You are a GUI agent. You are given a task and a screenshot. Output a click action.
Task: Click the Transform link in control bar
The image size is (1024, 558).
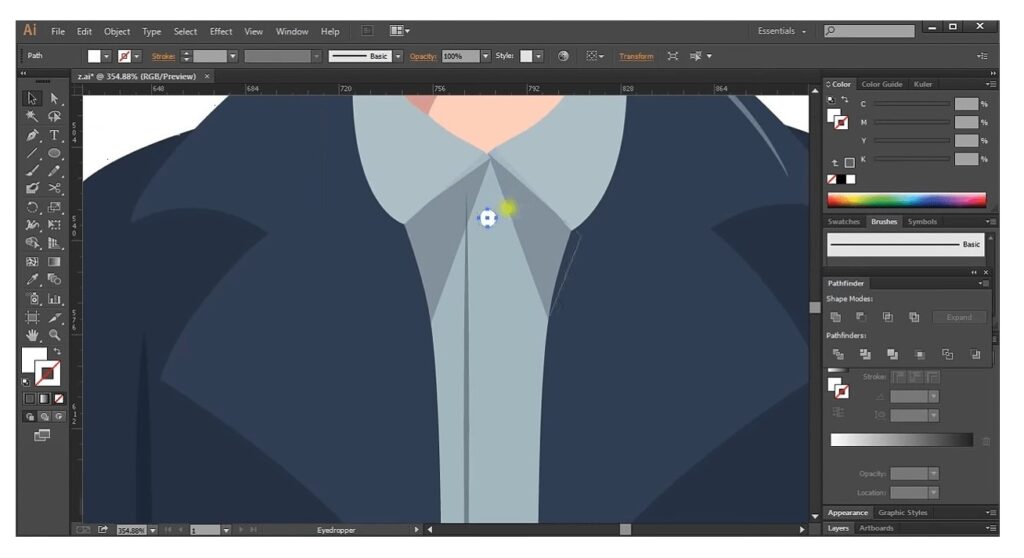[636, 56]
